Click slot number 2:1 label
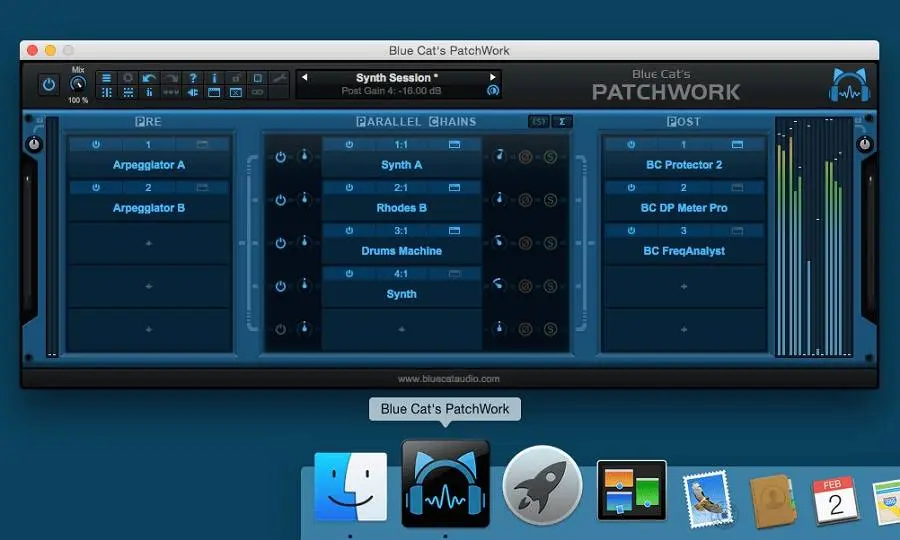This screenshot has height=540, width=900. pos(401,188)
